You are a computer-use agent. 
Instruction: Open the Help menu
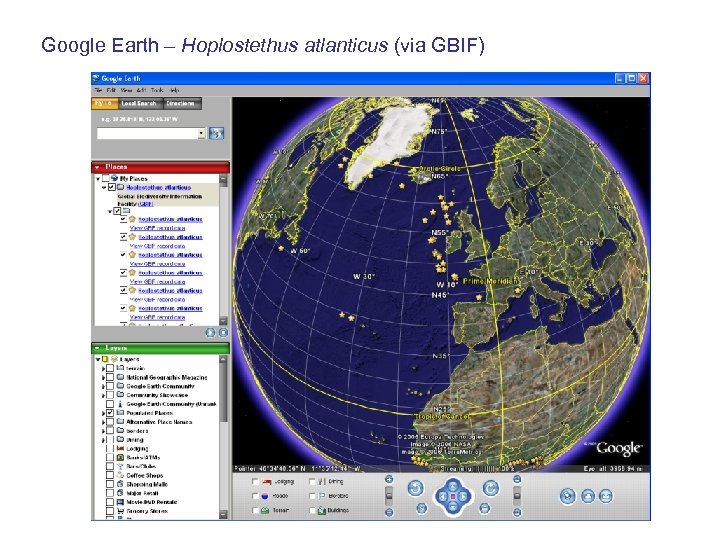point(174,90)
